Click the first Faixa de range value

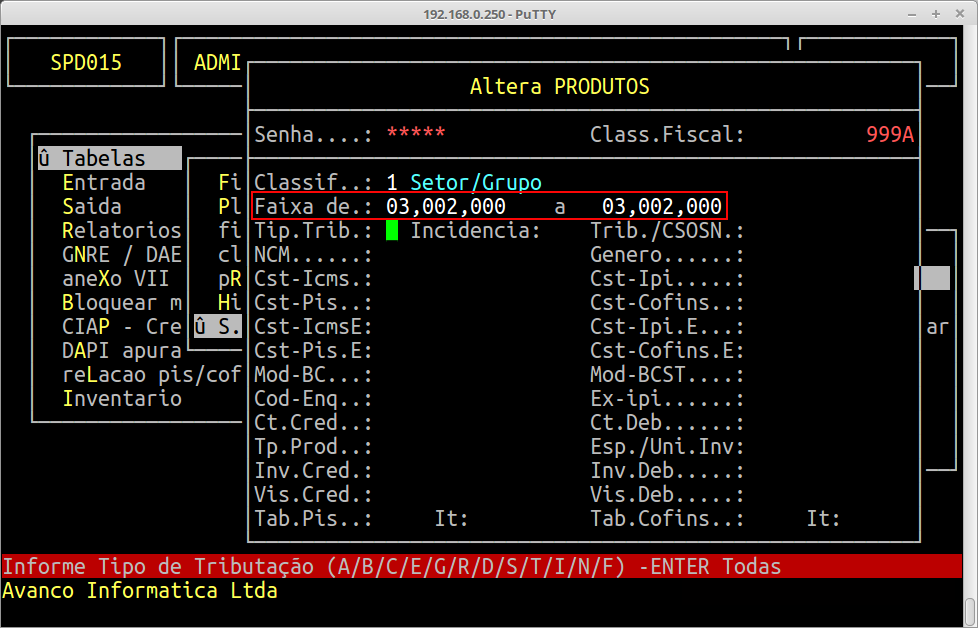[x=446, y=207]
